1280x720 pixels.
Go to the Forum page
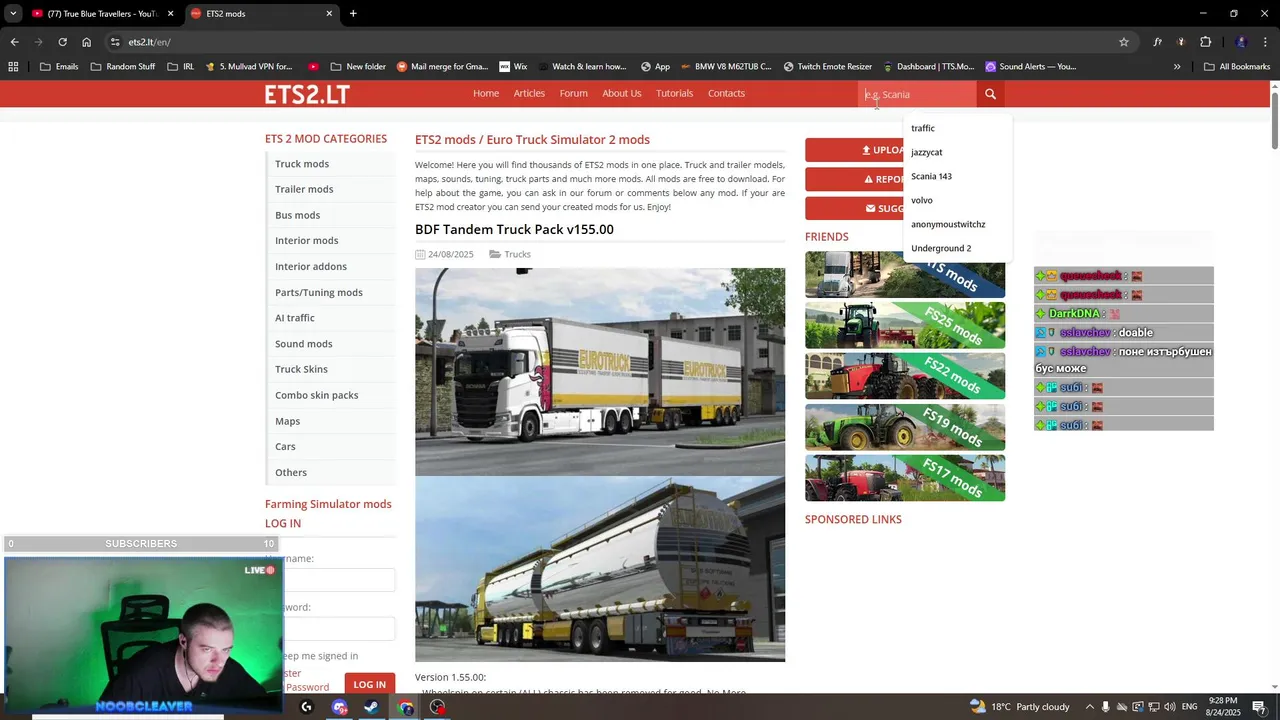coord(574,93)
